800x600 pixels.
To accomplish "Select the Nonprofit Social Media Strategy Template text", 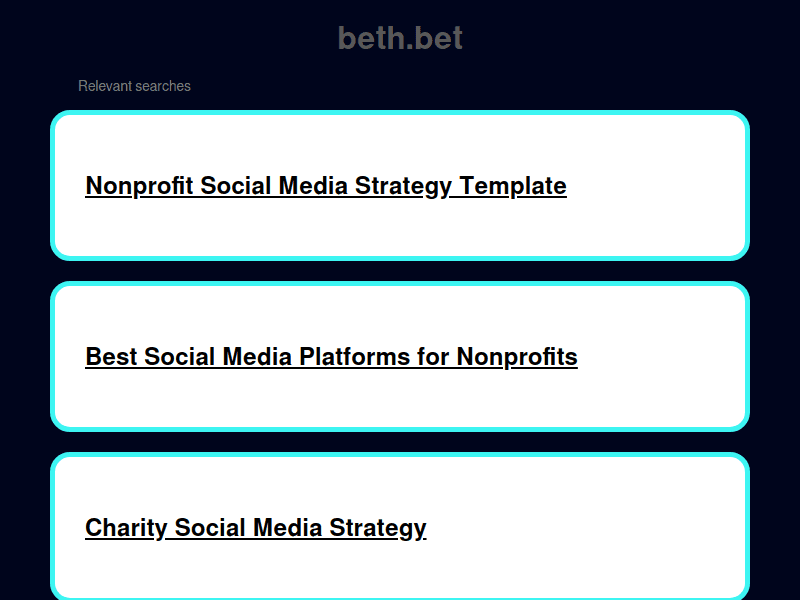I will (x=326, y=186).
